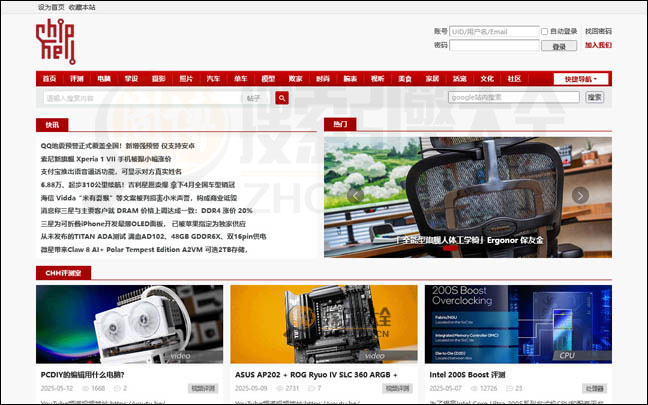Image resolution: width=648 pixels, height=405 pixels.
Task: Open news starting with 6.88万 吉利星愿
Action: point(138,185)
